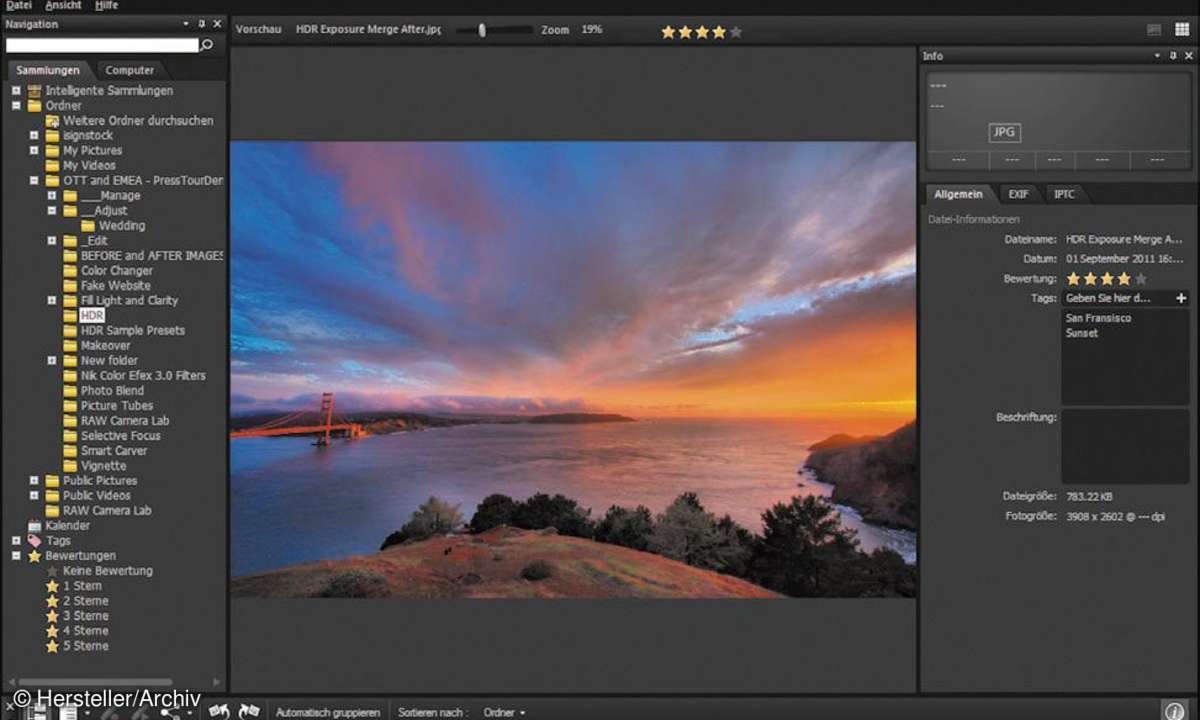Click the Navigation search input field

[x=102, y=45]
